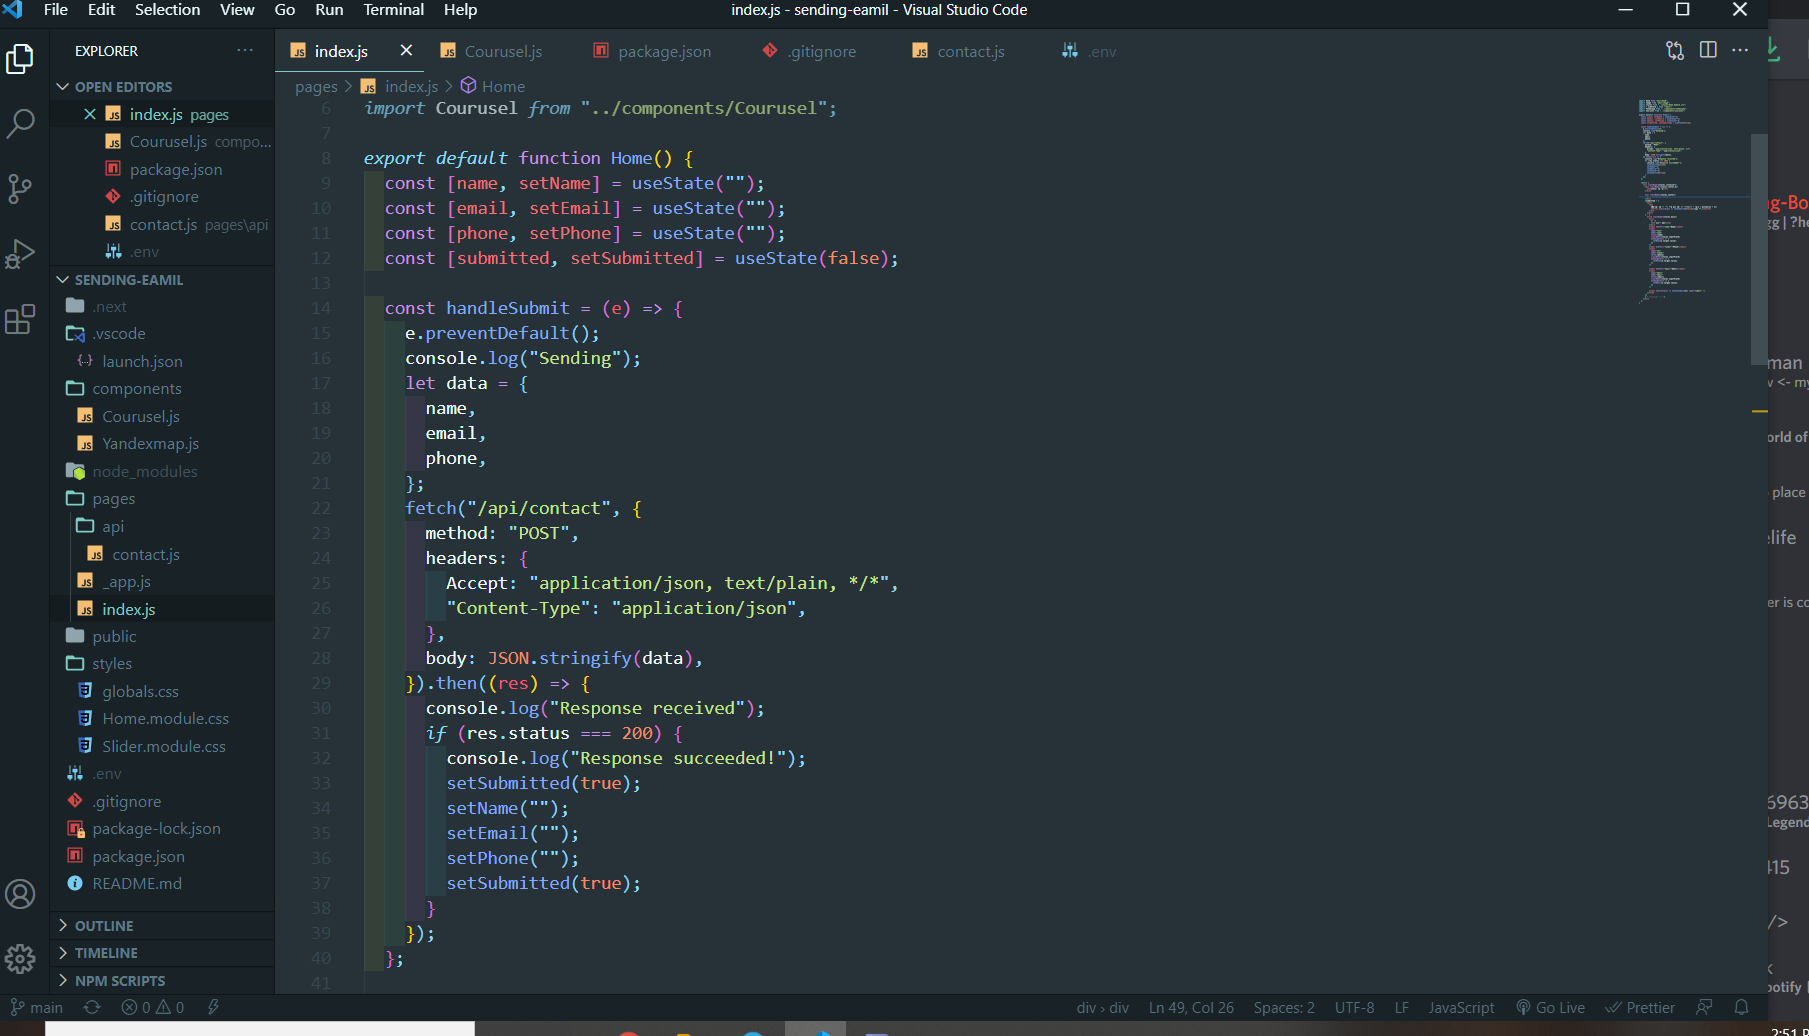
Task: Start Go Live server
Action: click(1551, 1007)
